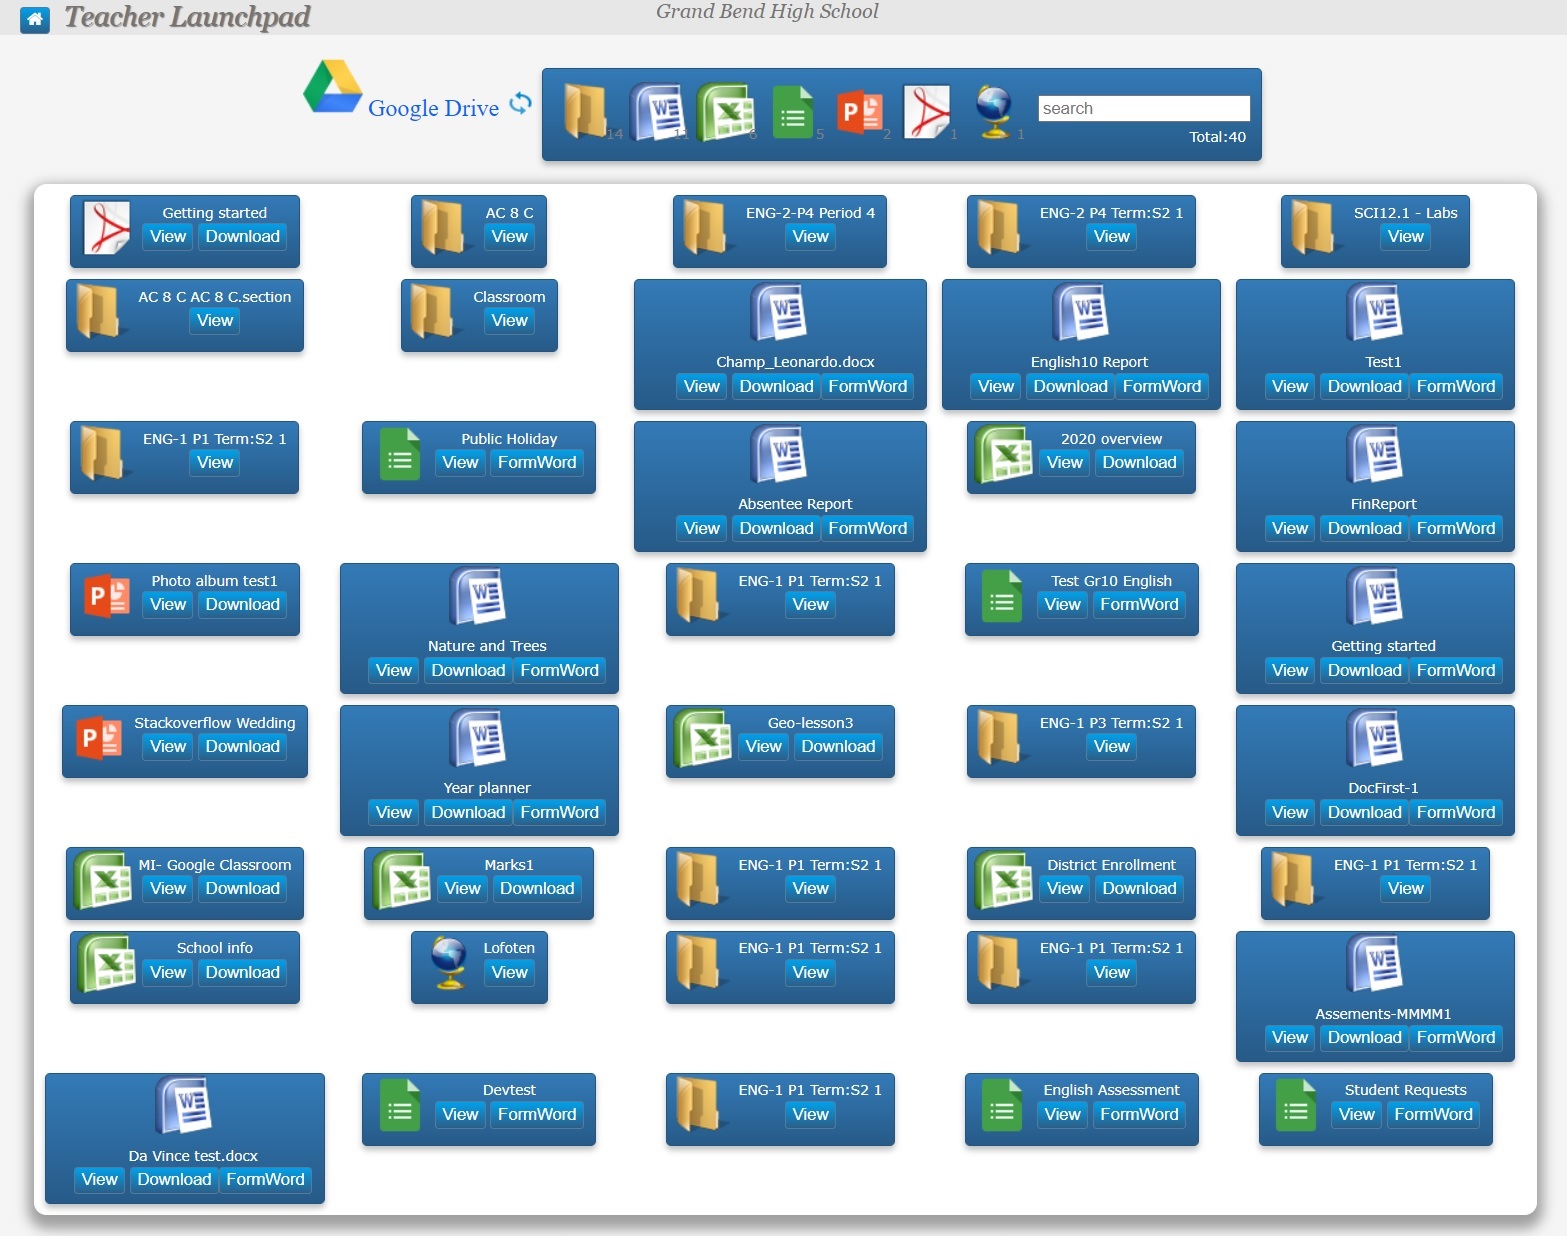Click the home icon in the top-left corner

(x=36, y=20)
